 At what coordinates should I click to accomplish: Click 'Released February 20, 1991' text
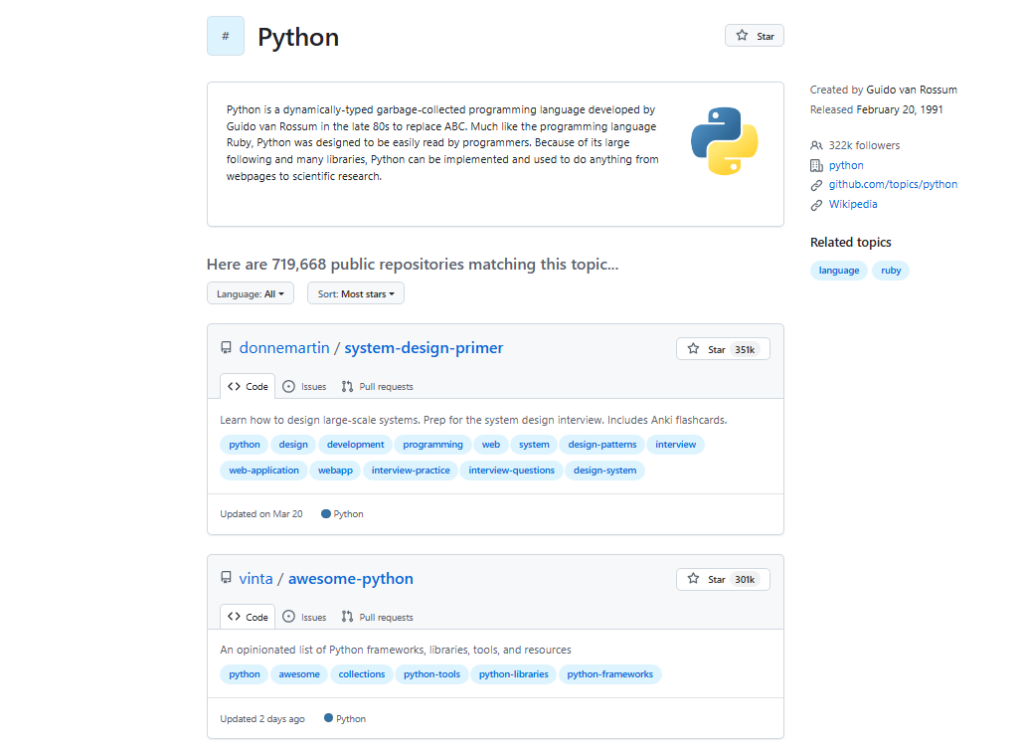[x=876, y=110]
